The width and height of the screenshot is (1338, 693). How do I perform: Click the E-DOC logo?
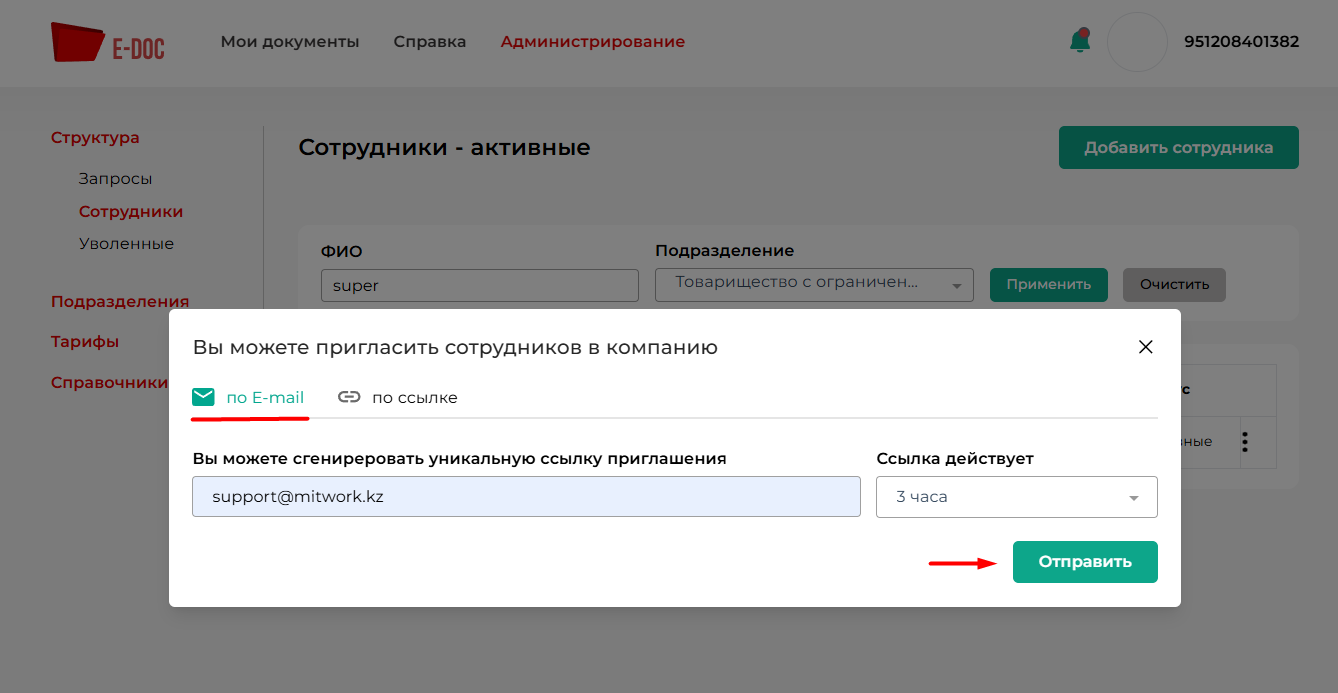107,43
